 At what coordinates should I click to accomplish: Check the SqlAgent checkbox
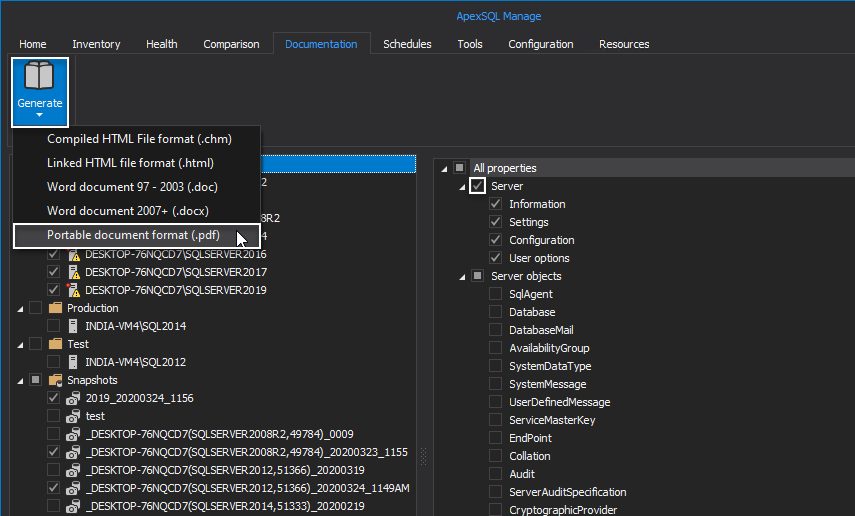[496, 294]
